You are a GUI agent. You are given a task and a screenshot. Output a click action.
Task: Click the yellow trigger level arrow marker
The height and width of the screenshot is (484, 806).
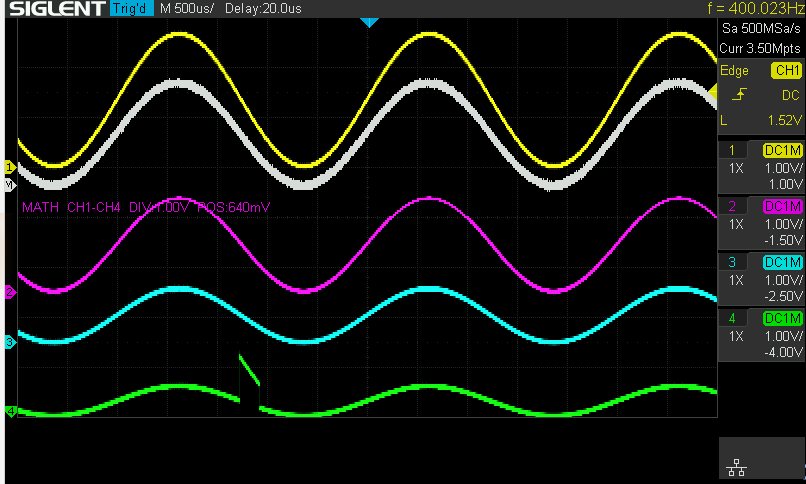pos(712,91)
